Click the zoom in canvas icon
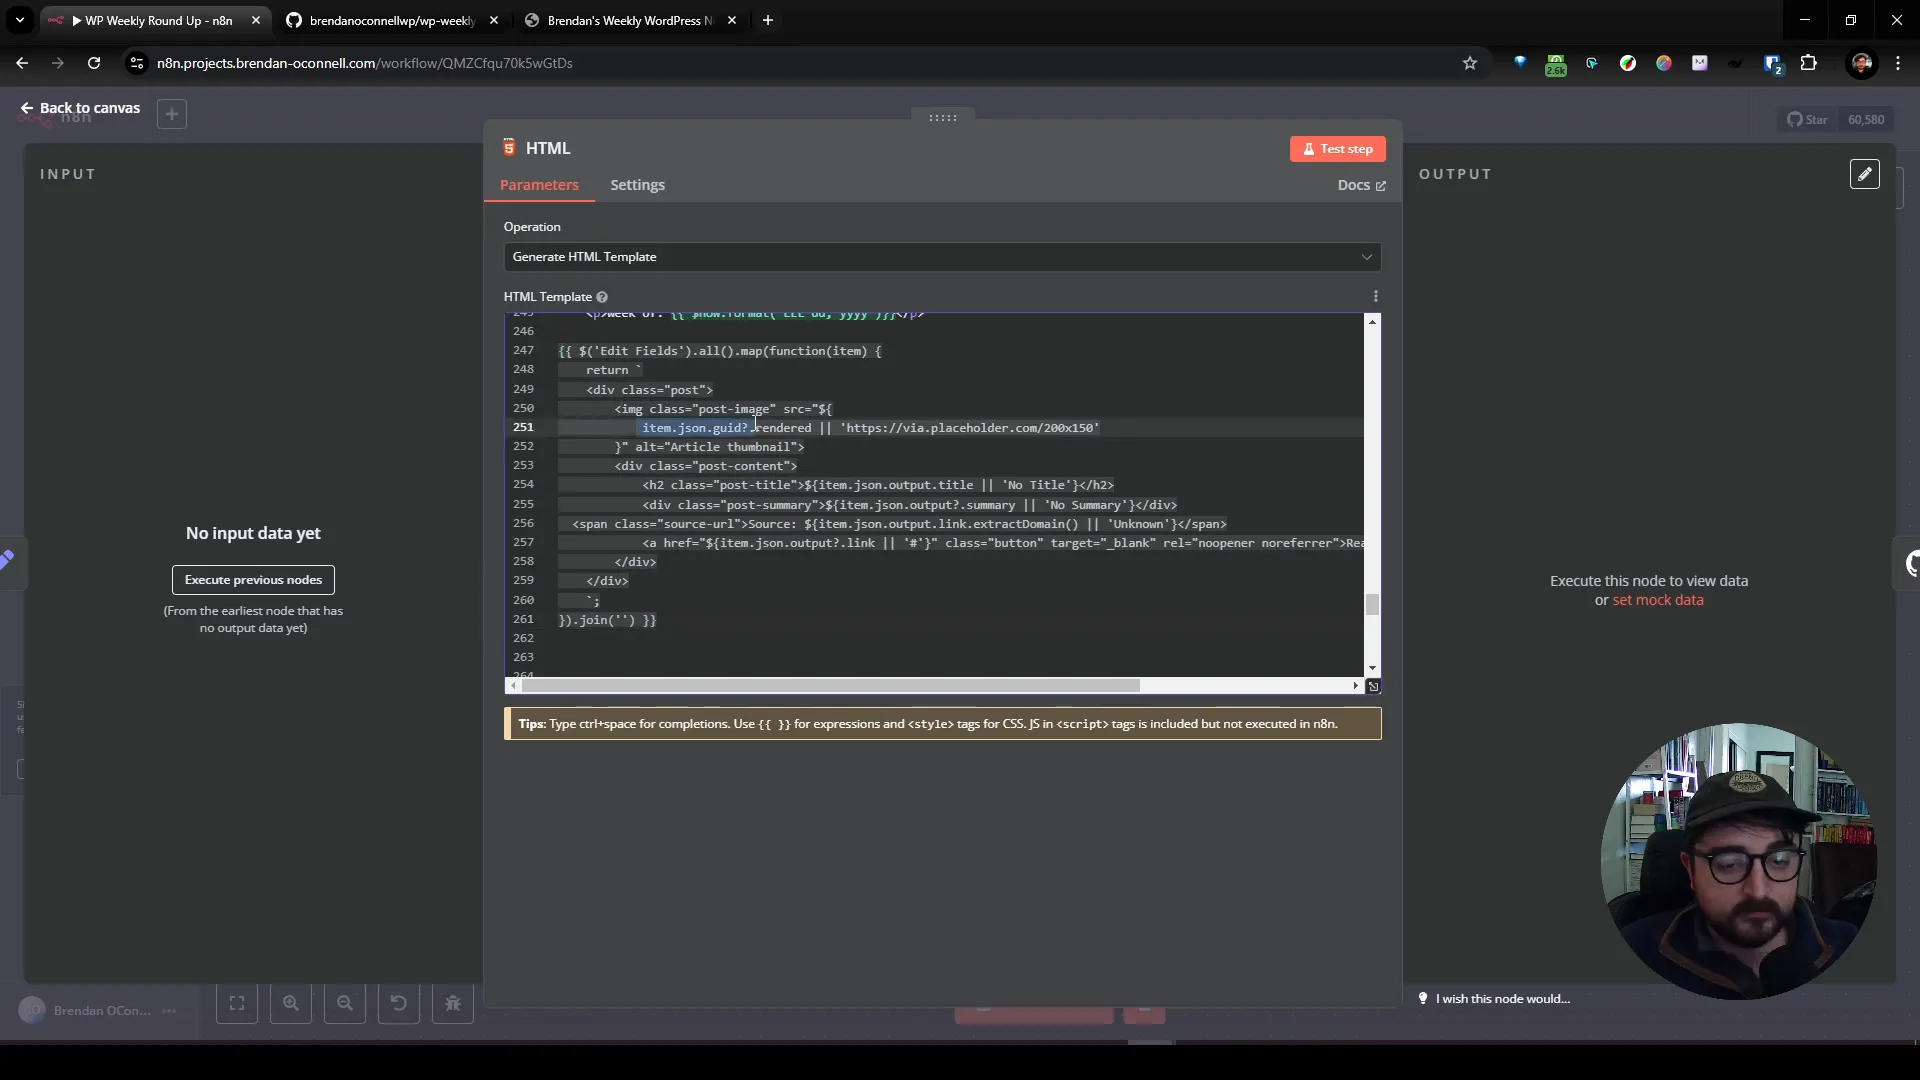This screenshot has height=1080, width=1920. [291, 1004]
